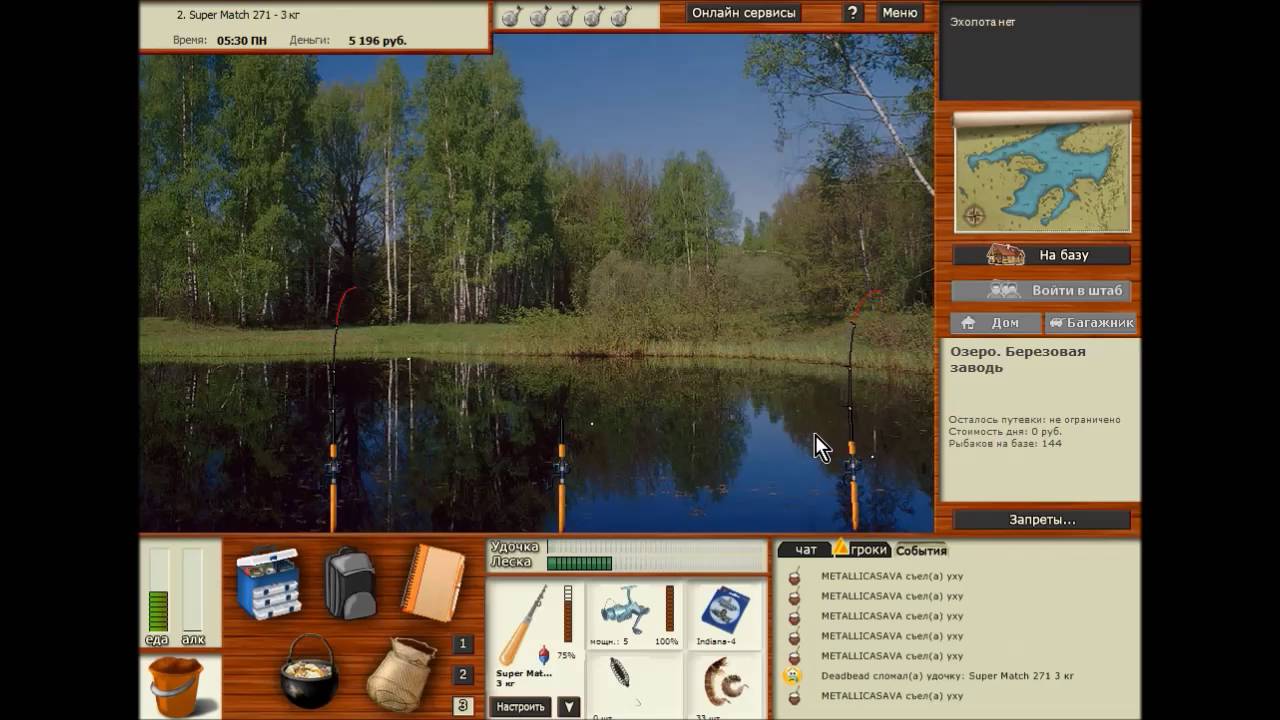Click the Настроить button
Screen dimensions: 1280x720
tap(521, 707)
